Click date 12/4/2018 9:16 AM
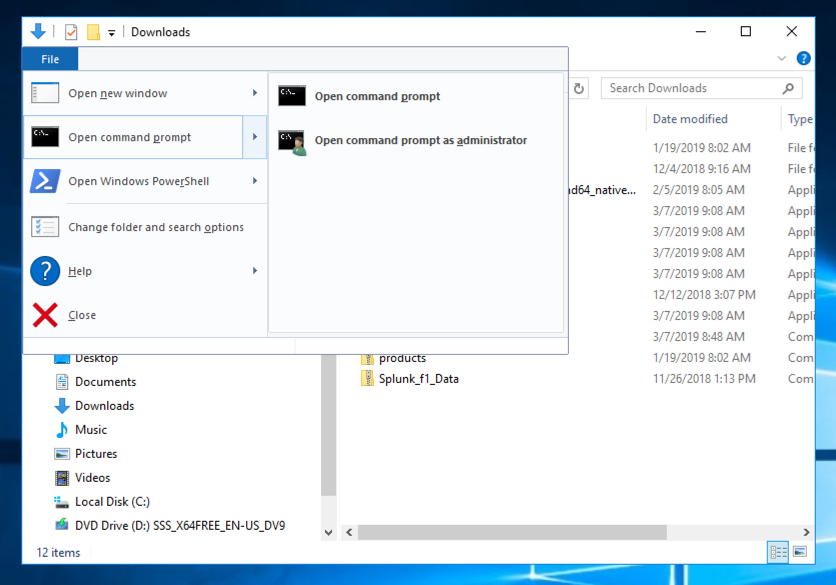Image resolution: width=836 pixels, height=585 pixels. coord(702,169)
